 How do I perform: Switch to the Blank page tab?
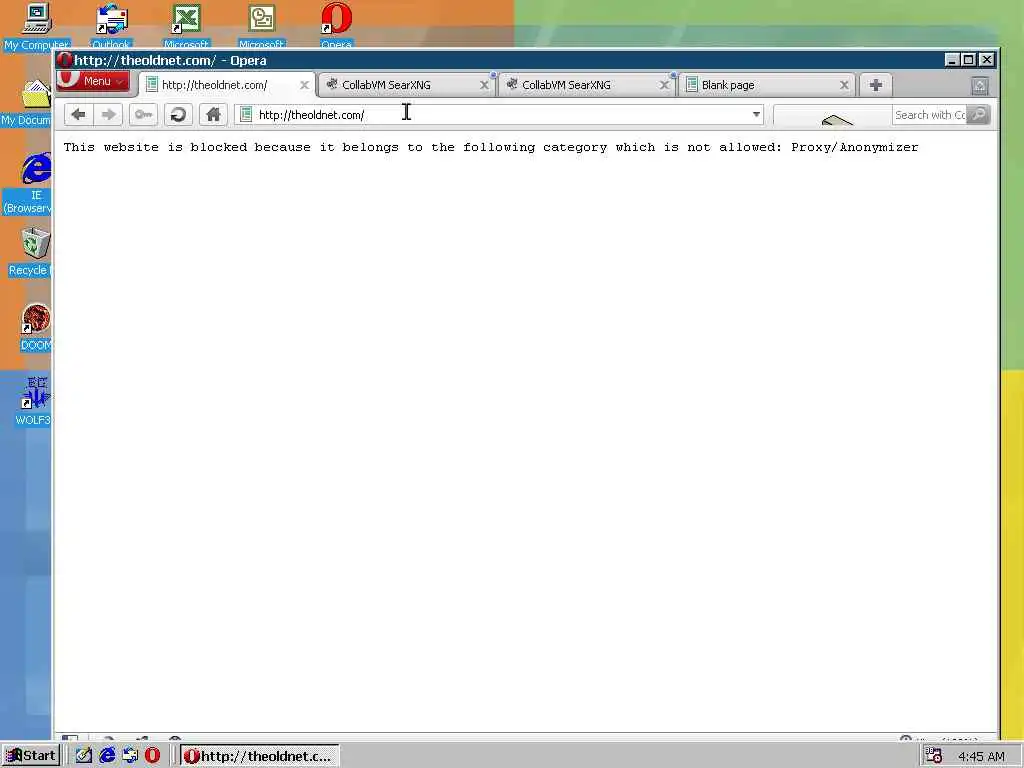coord(767,85)
